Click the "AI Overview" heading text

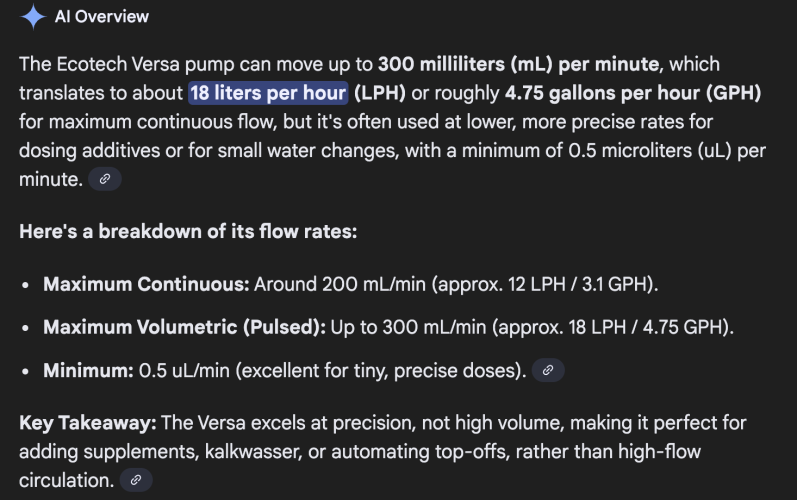101,16
